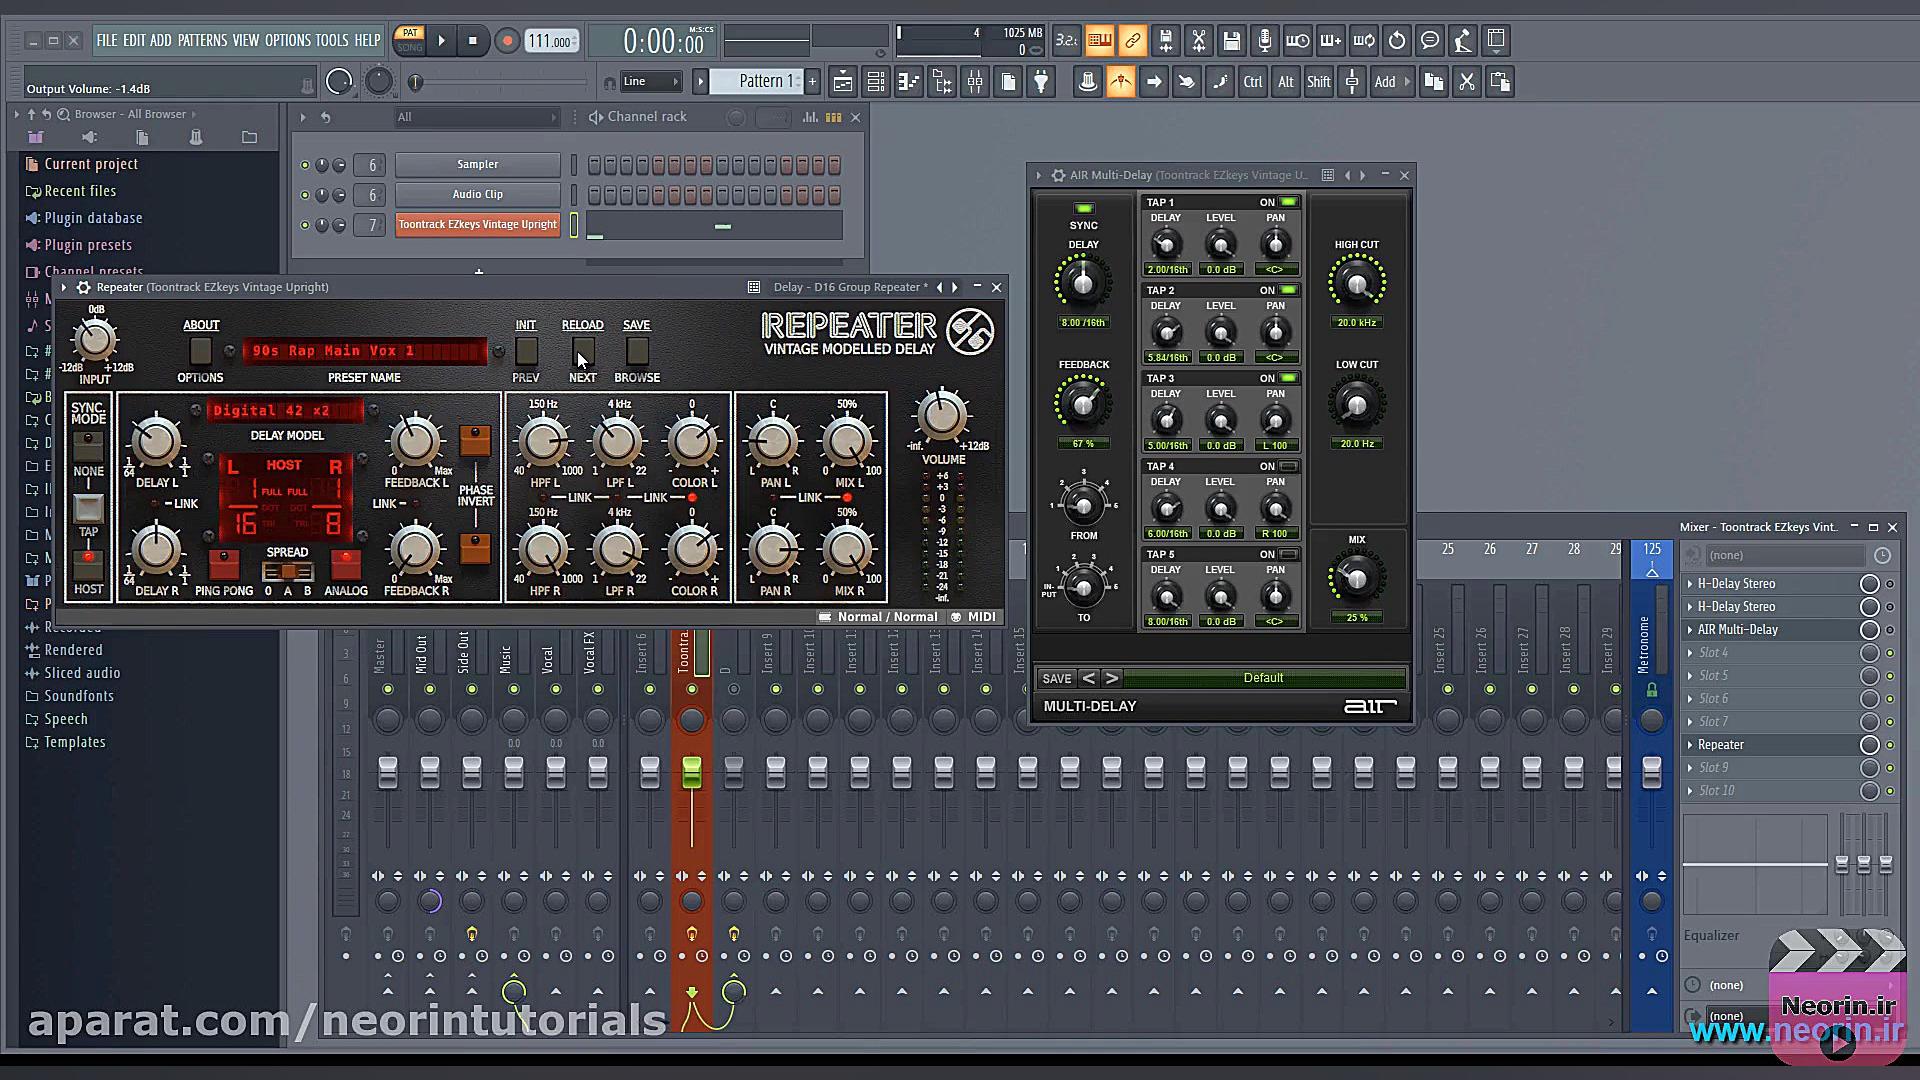Screen dimensions: 1920x1080
Task: Click the Master track volume fader
Action: pos(388,771)
